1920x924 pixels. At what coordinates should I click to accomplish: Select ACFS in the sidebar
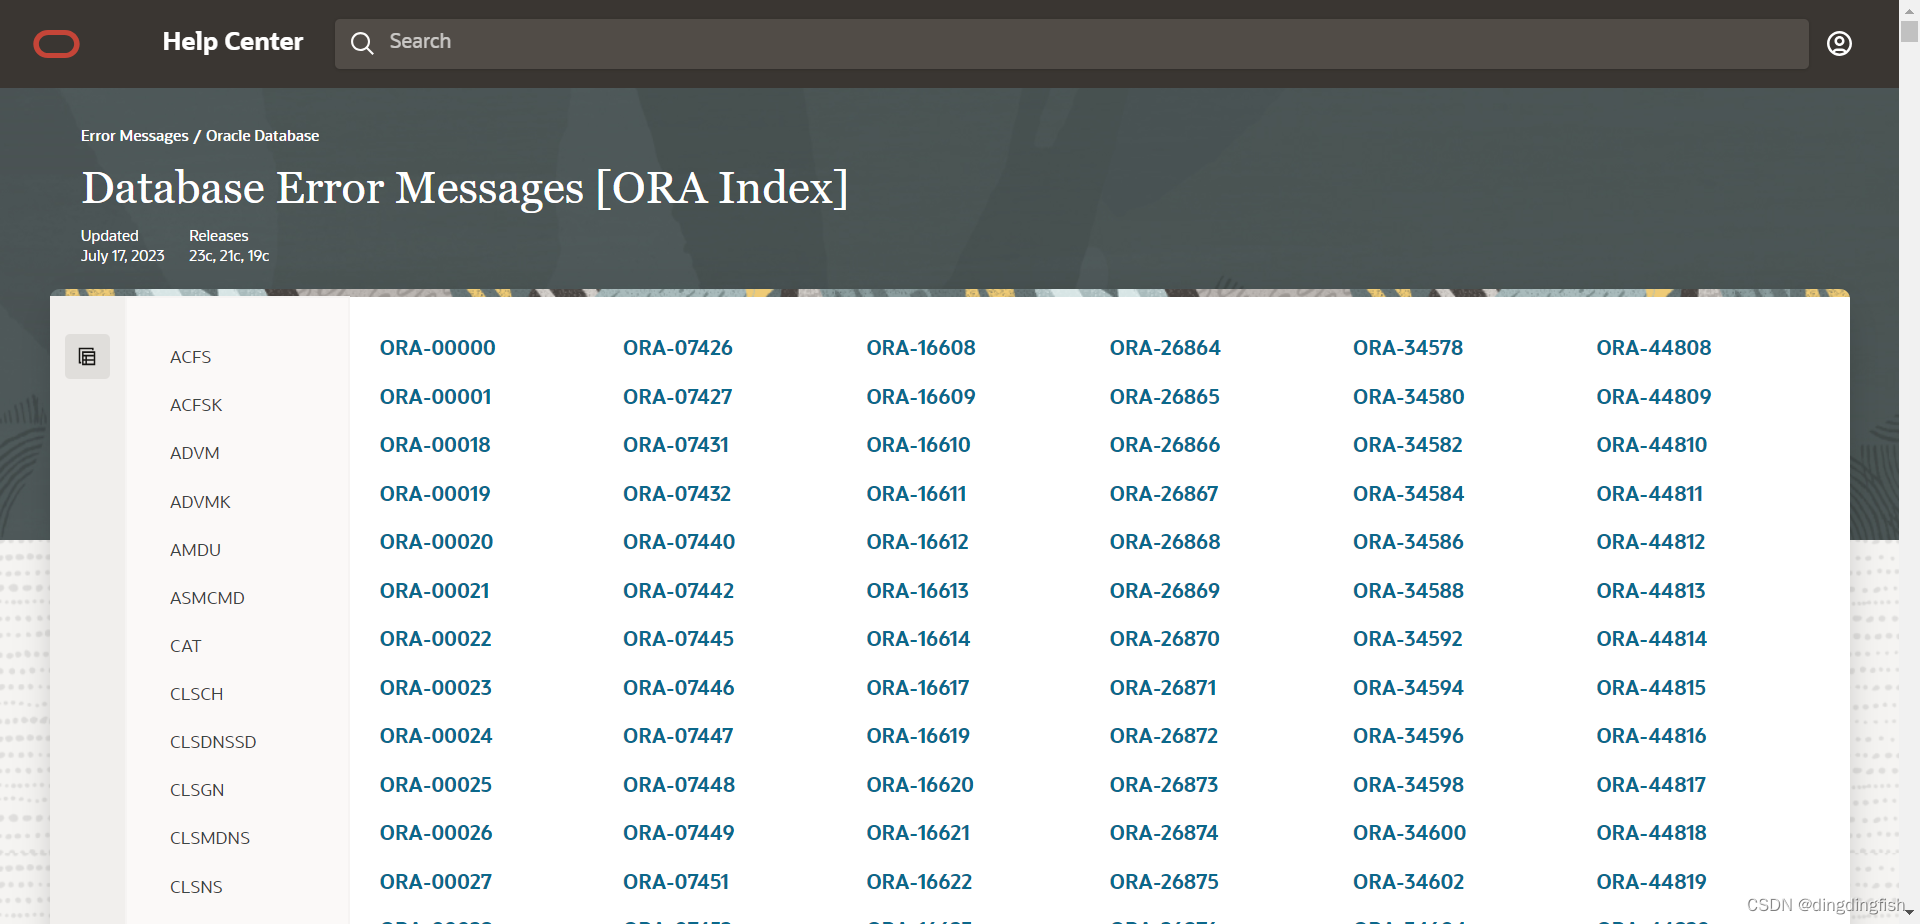(x=191, y=357)
